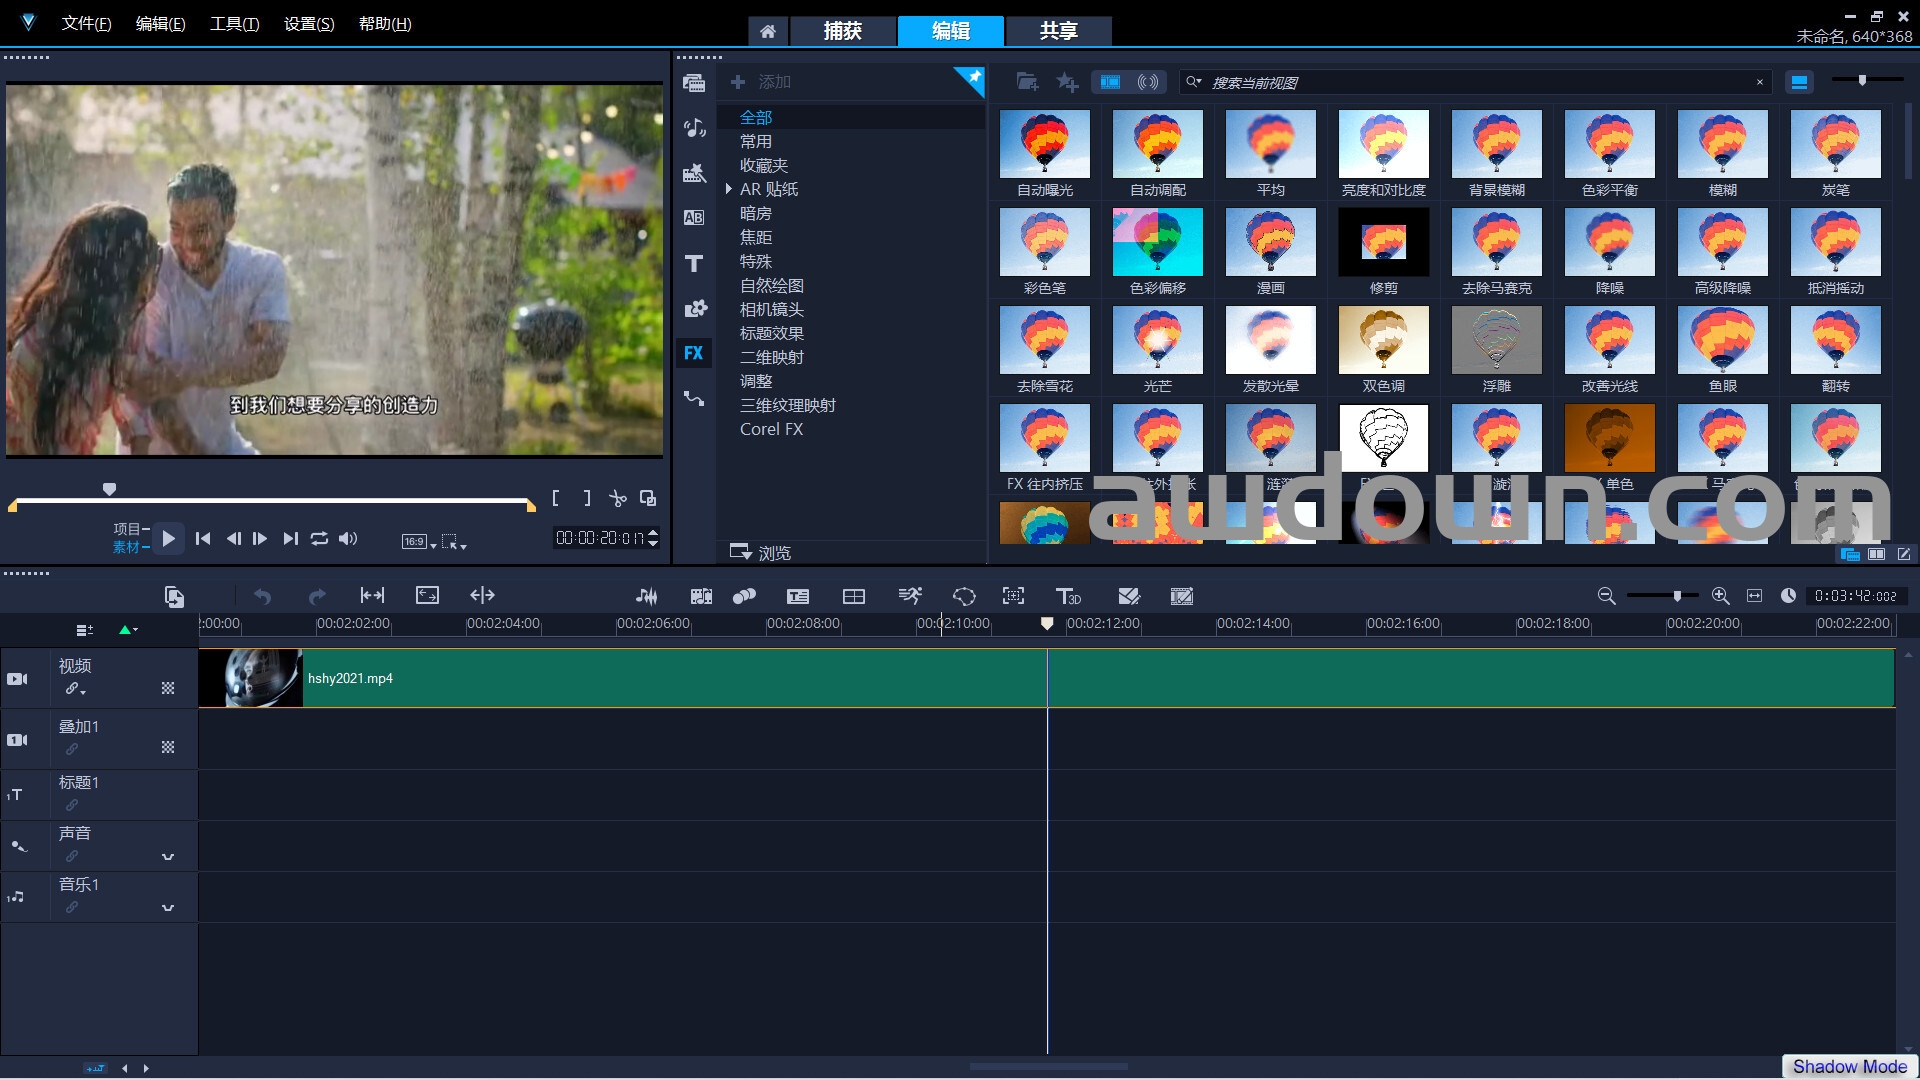This screenshot has width=1920, height=1080.
Task: Toggle repeat playback loop button
Action: click(319, 539)
